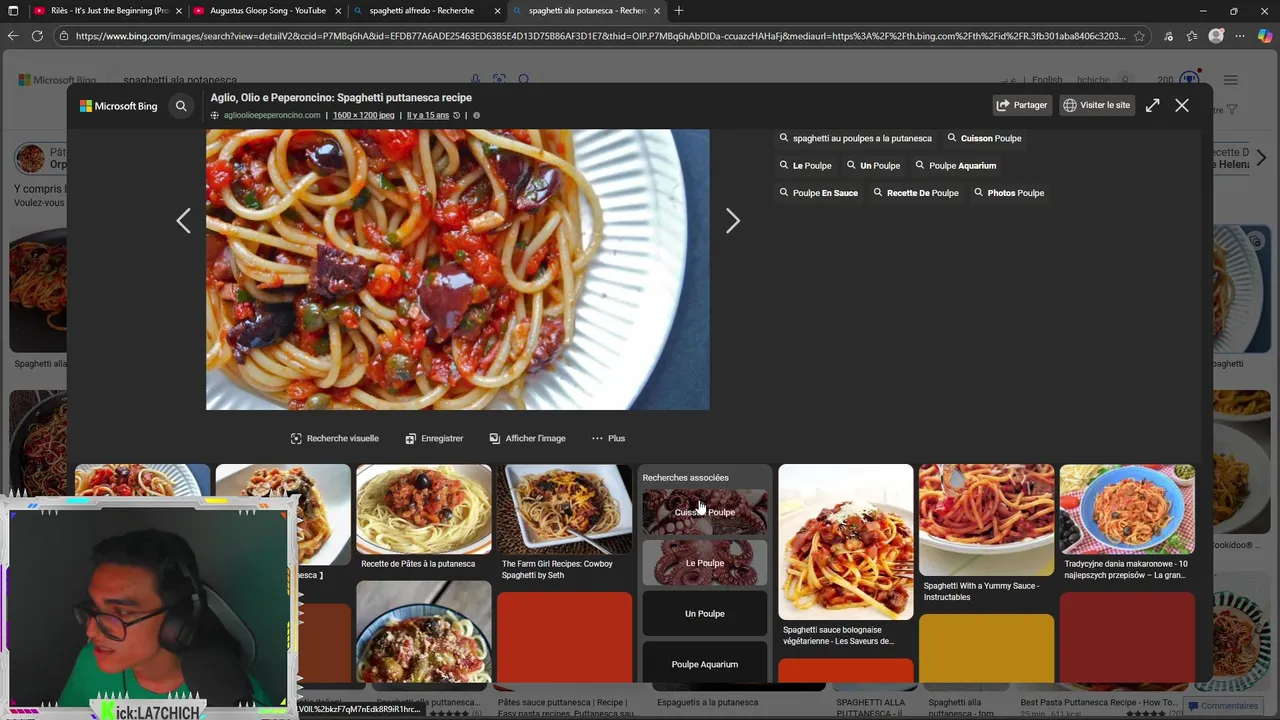
Task: Click microphone voice search icon behind viewer
Action: pos(475,80)
